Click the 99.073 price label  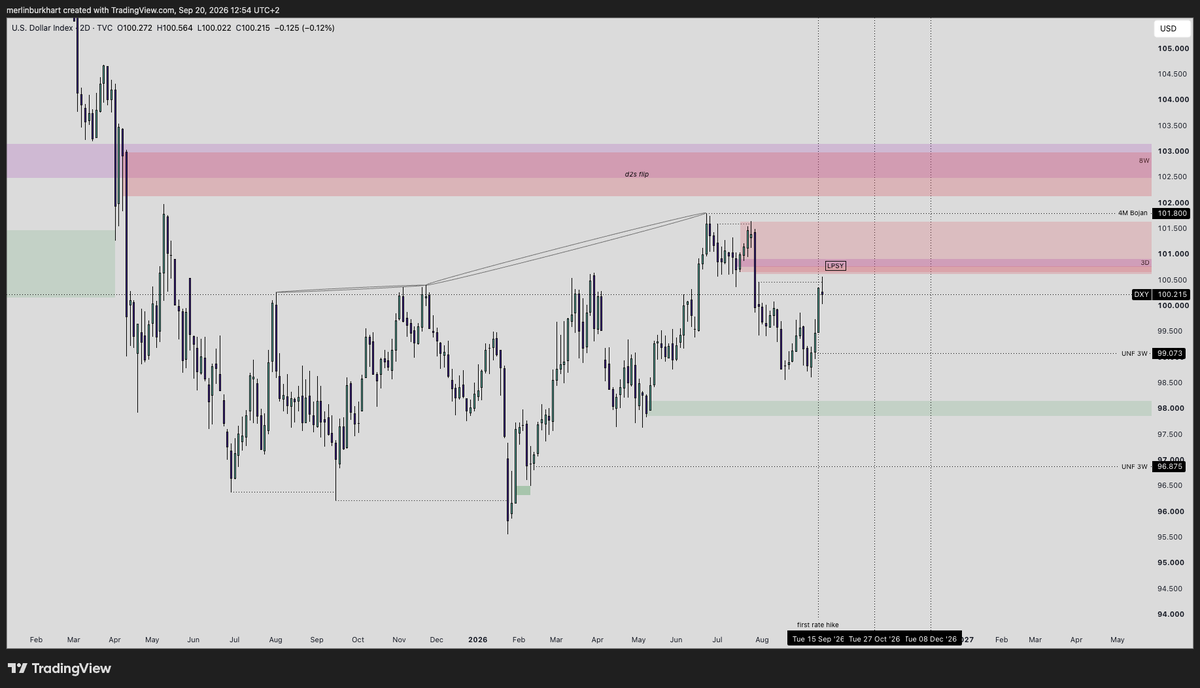pyautogui.click(x=1172, y=353)
